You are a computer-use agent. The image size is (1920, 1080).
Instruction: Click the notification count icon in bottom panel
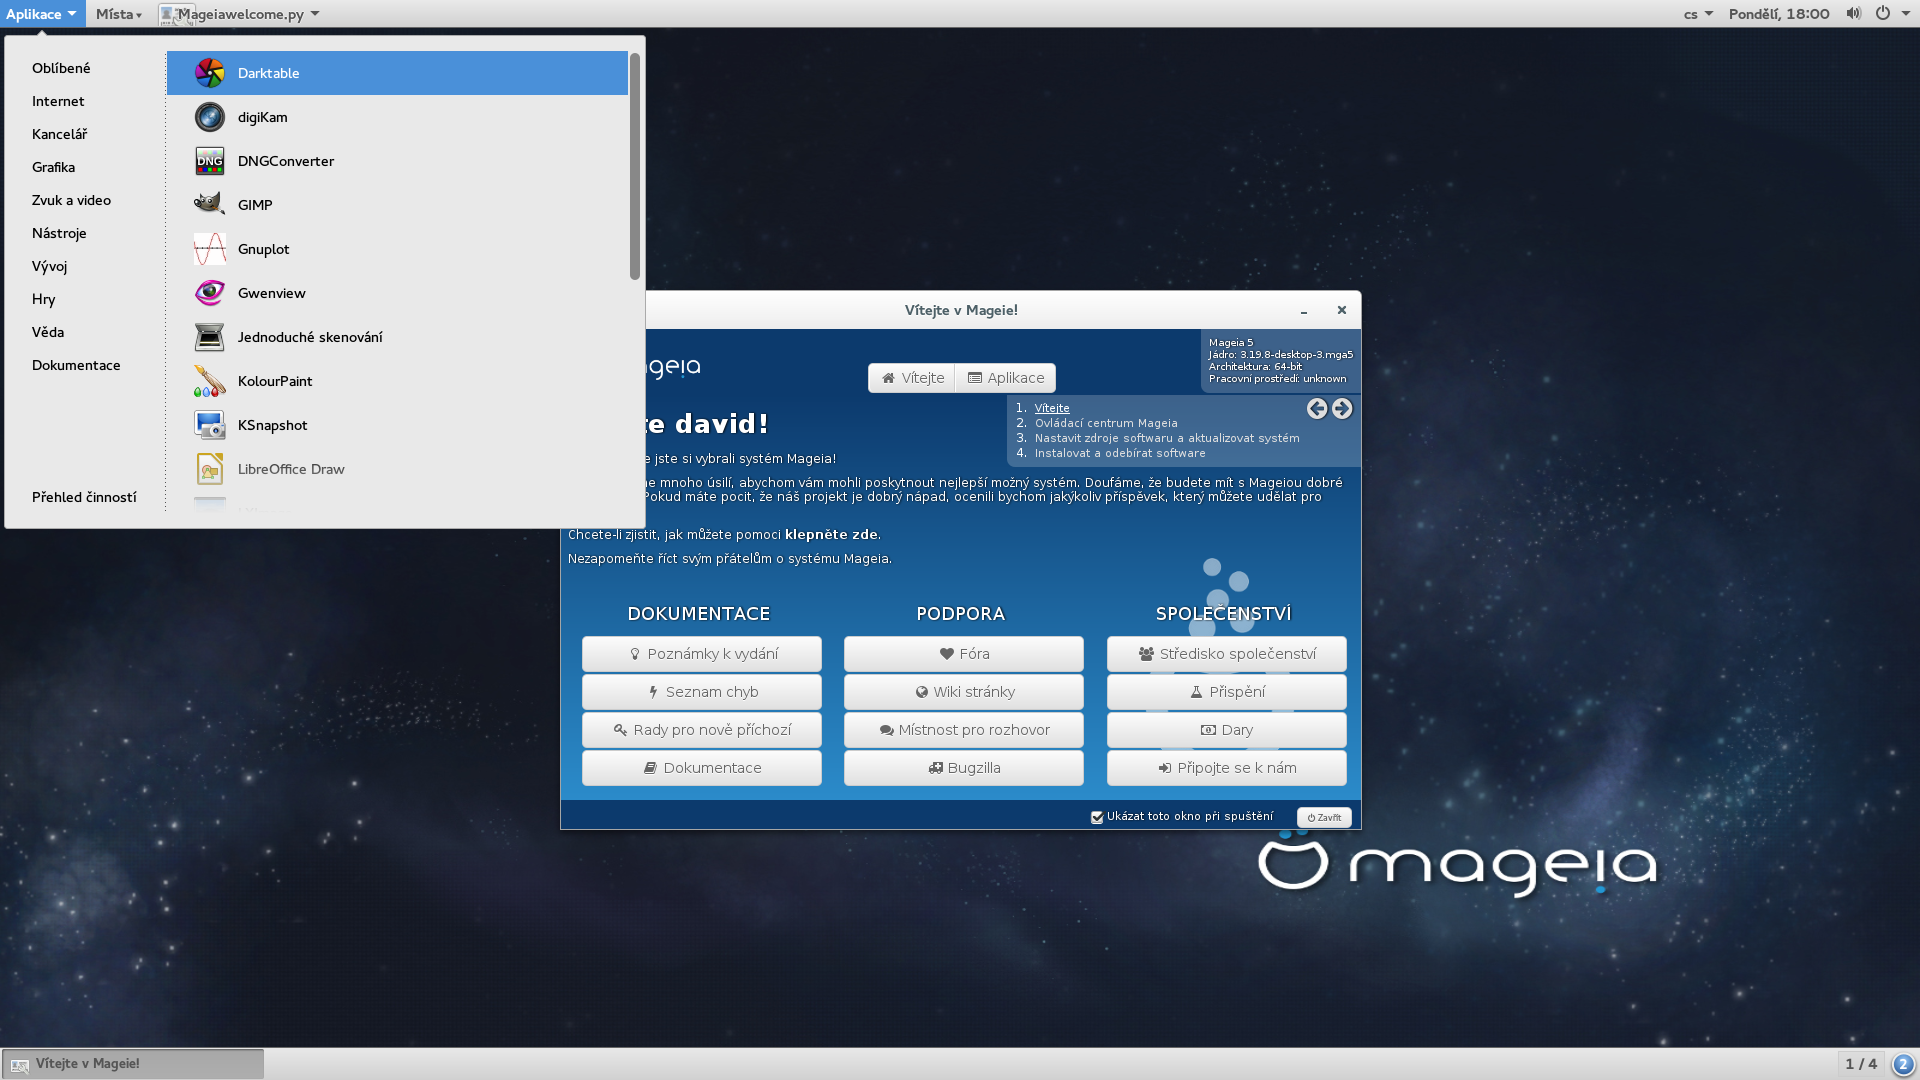point(1903,1064)
